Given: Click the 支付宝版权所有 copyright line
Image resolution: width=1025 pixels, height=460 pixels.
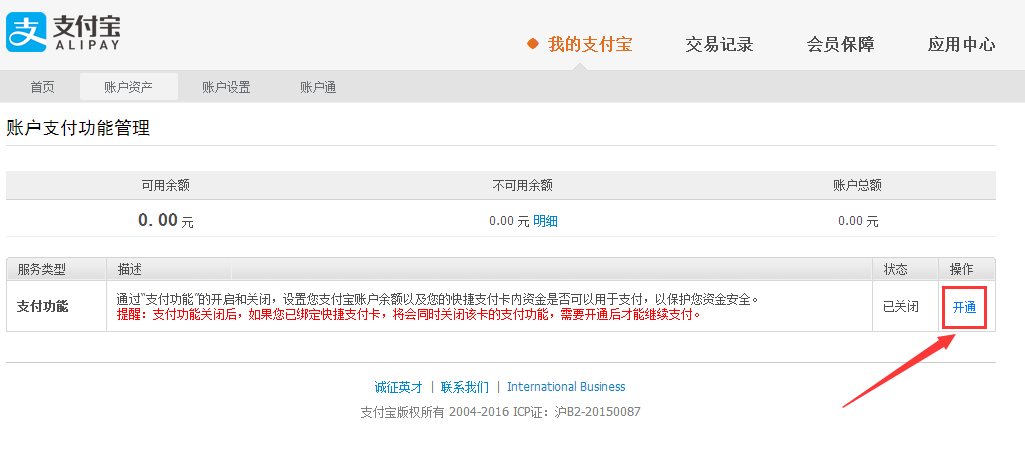Looking at the screenshot, I should click(501, 412).
